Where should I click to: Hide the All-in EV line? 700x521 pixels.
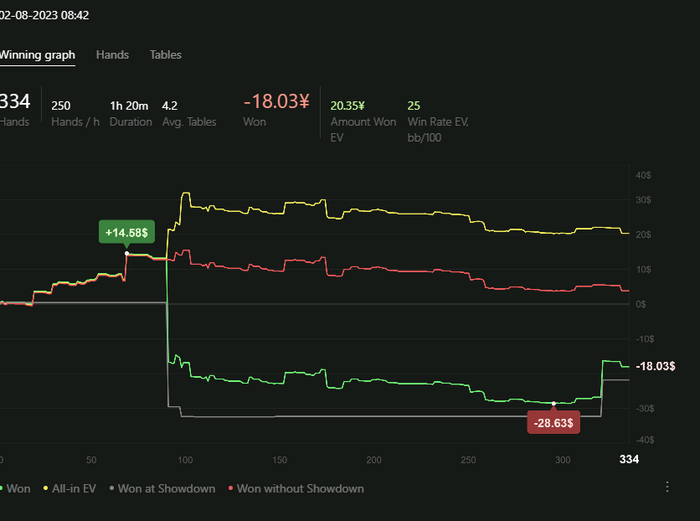click(x=69, y=489)
